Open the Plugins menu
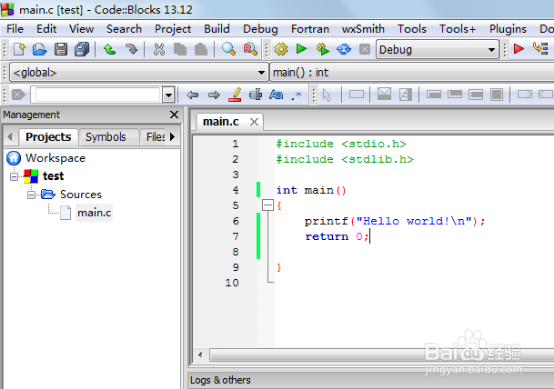This screenshot has width=554, height=389. [x=508, y=29]
